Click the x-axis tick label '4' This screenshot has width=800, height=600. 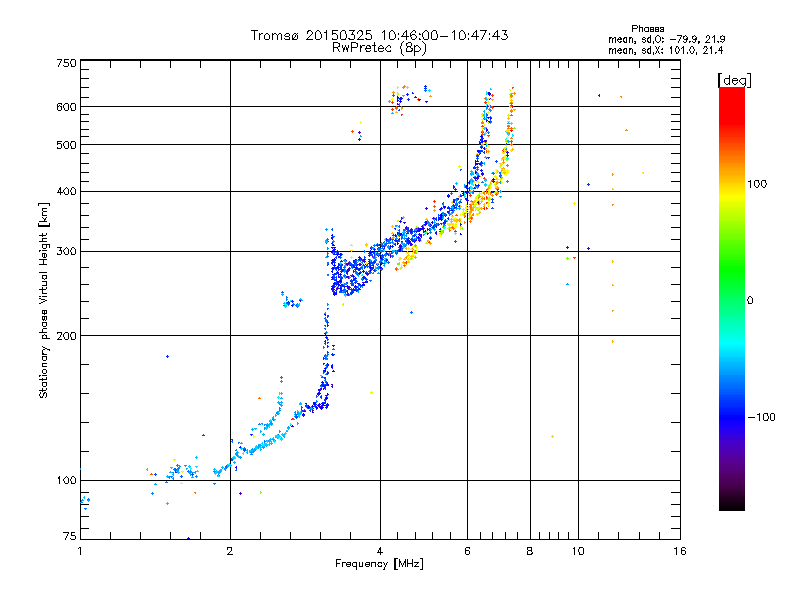380,552
